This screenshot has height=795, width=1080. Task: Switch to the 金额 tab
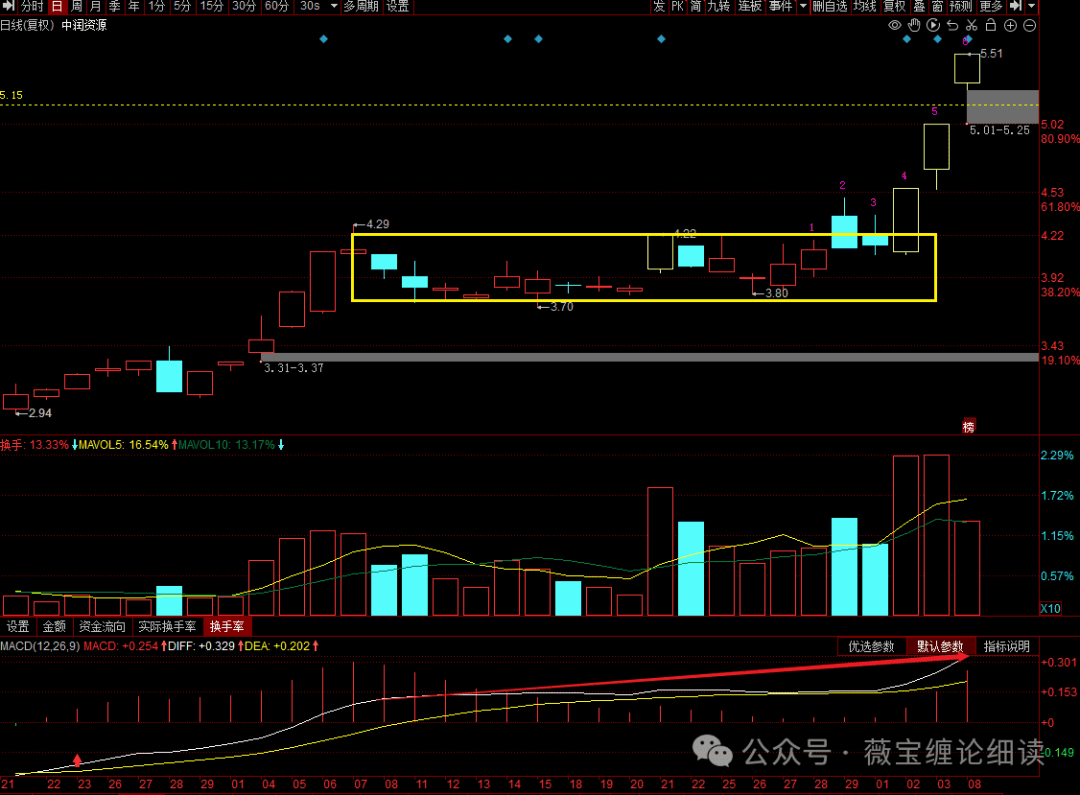54,626
